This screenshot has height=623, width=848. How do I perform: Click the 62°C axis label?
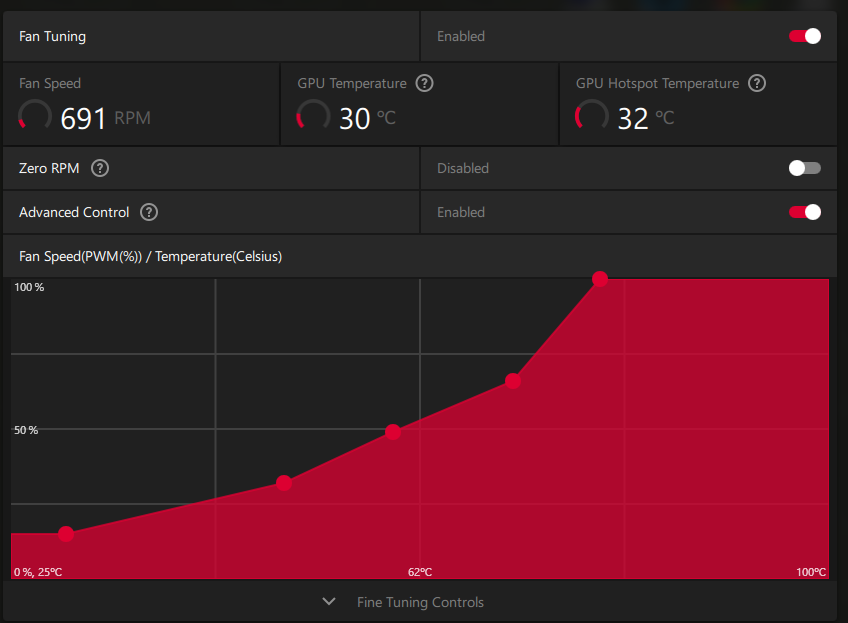coord(420,572)
